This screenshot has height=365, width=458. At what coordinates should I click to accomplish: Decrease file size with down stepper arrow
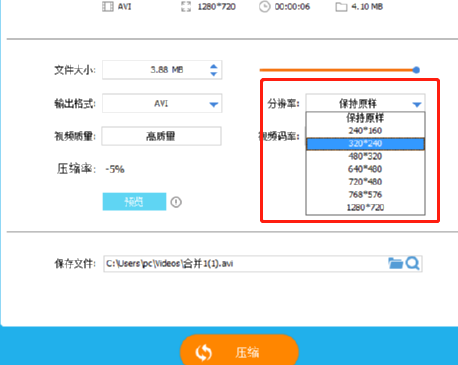[x=214, y=74]
